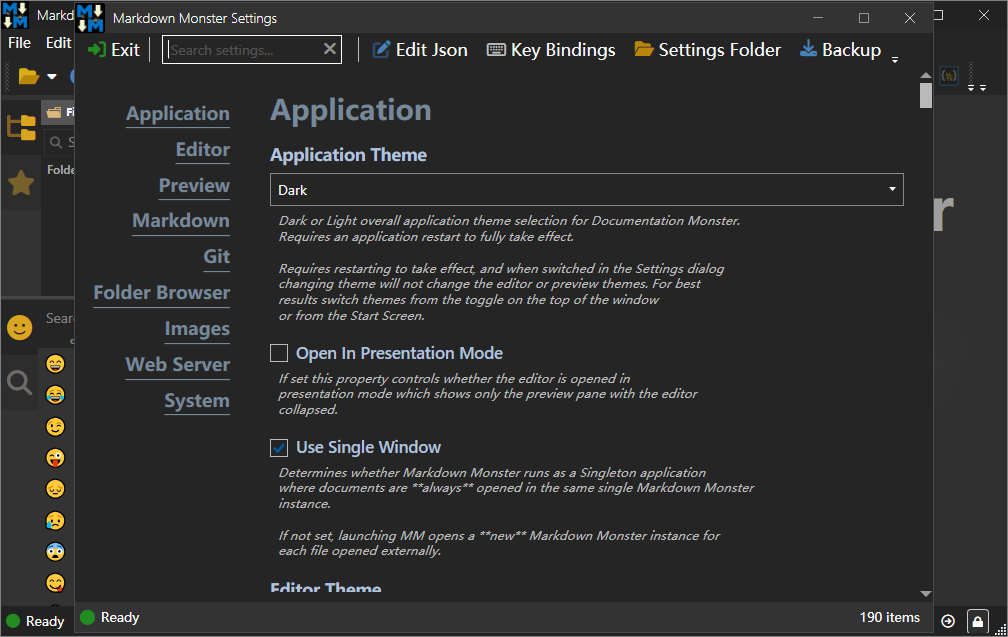Switch to the Editor settings section
Screen dimensions: 1008x637
tap(202, 150)
